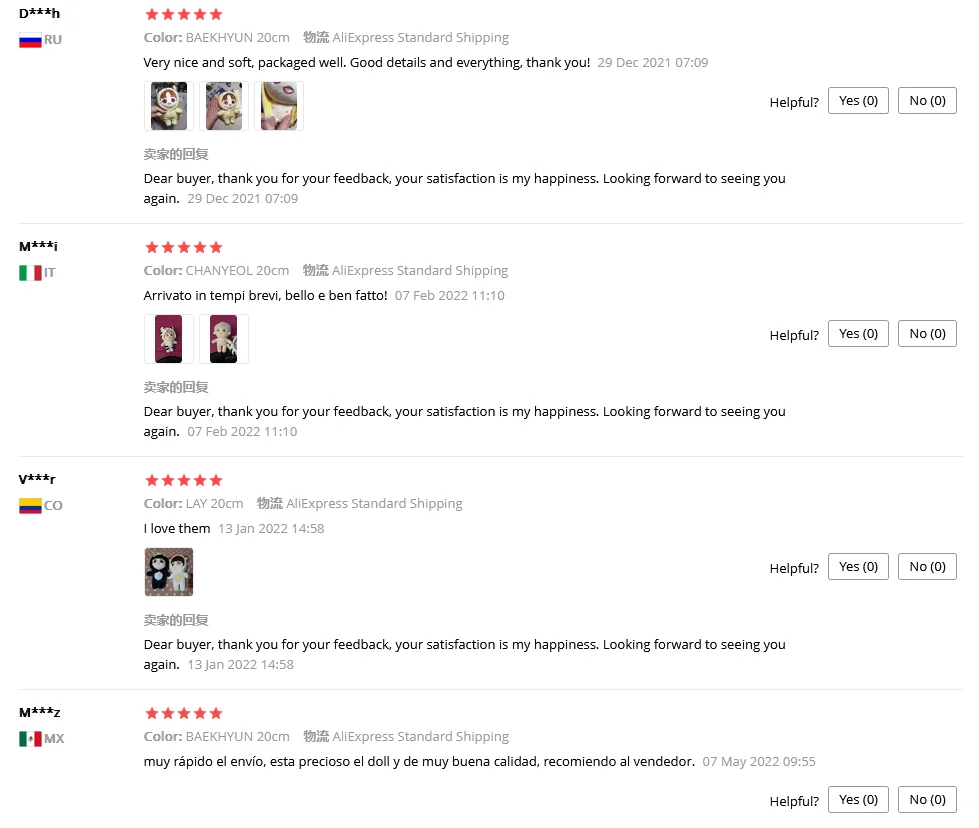
Task: Click five-star rating of V***r's review
Action: [x=184, y=480]
